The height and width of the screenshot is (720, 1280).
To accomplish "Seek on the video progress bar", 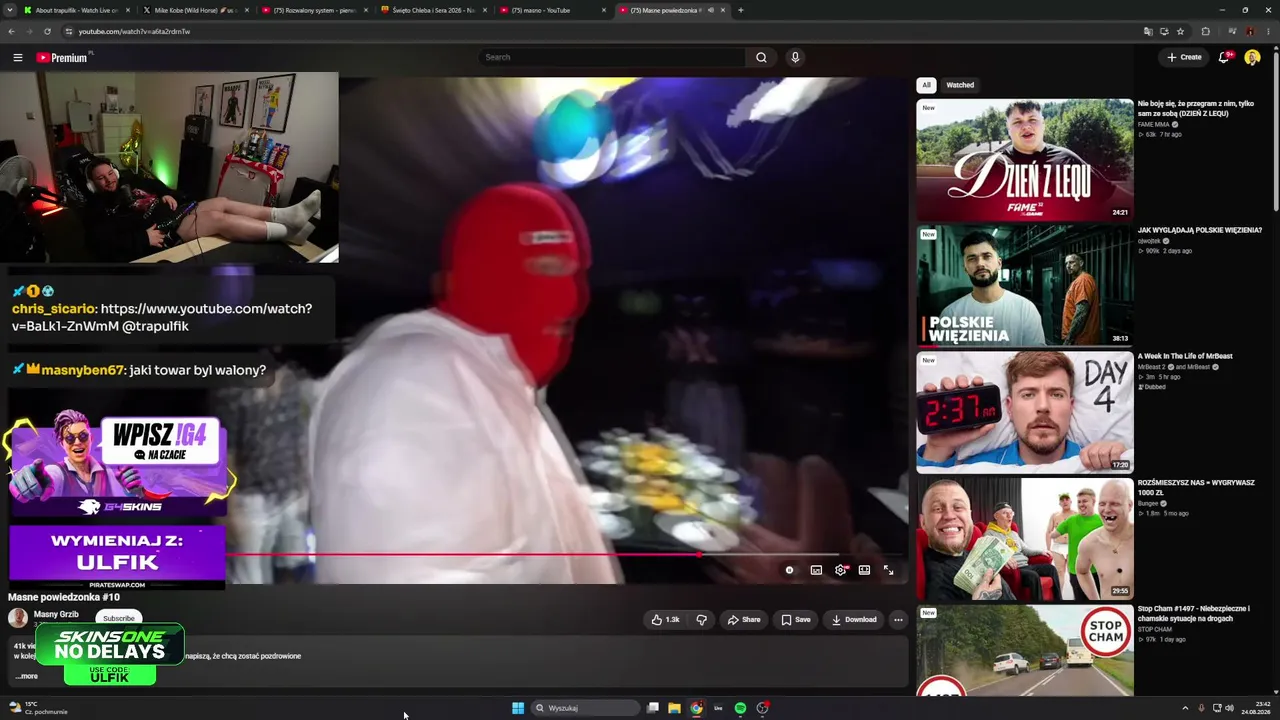I will (x=564, y=554).
